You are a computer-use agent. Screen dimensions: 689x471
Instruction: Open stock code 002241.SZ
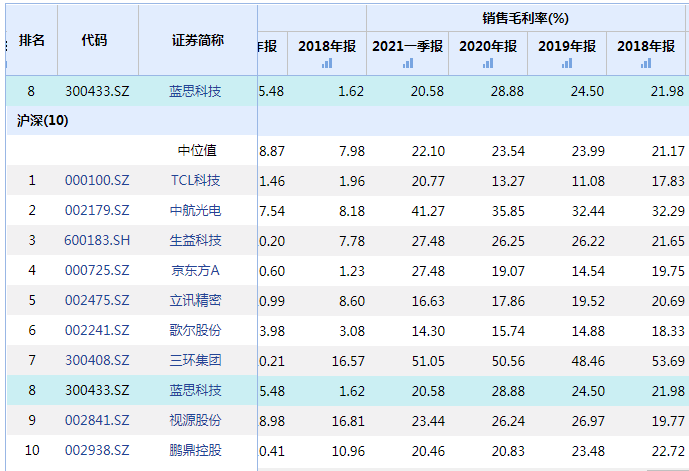pyautogui.click(x=97, y=330)
